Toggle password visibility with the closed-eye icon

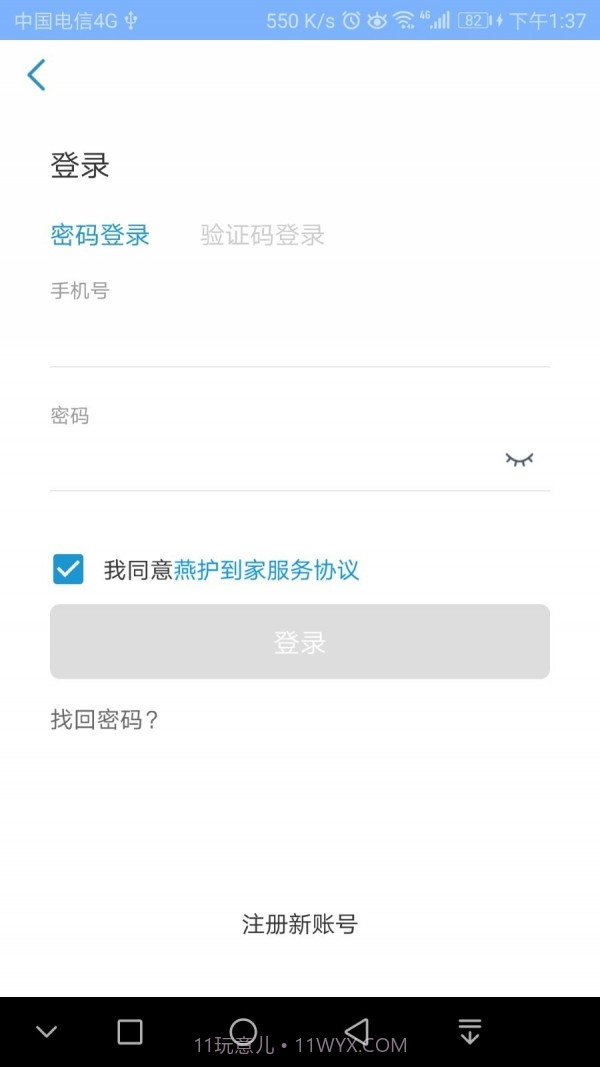(519, 458)
